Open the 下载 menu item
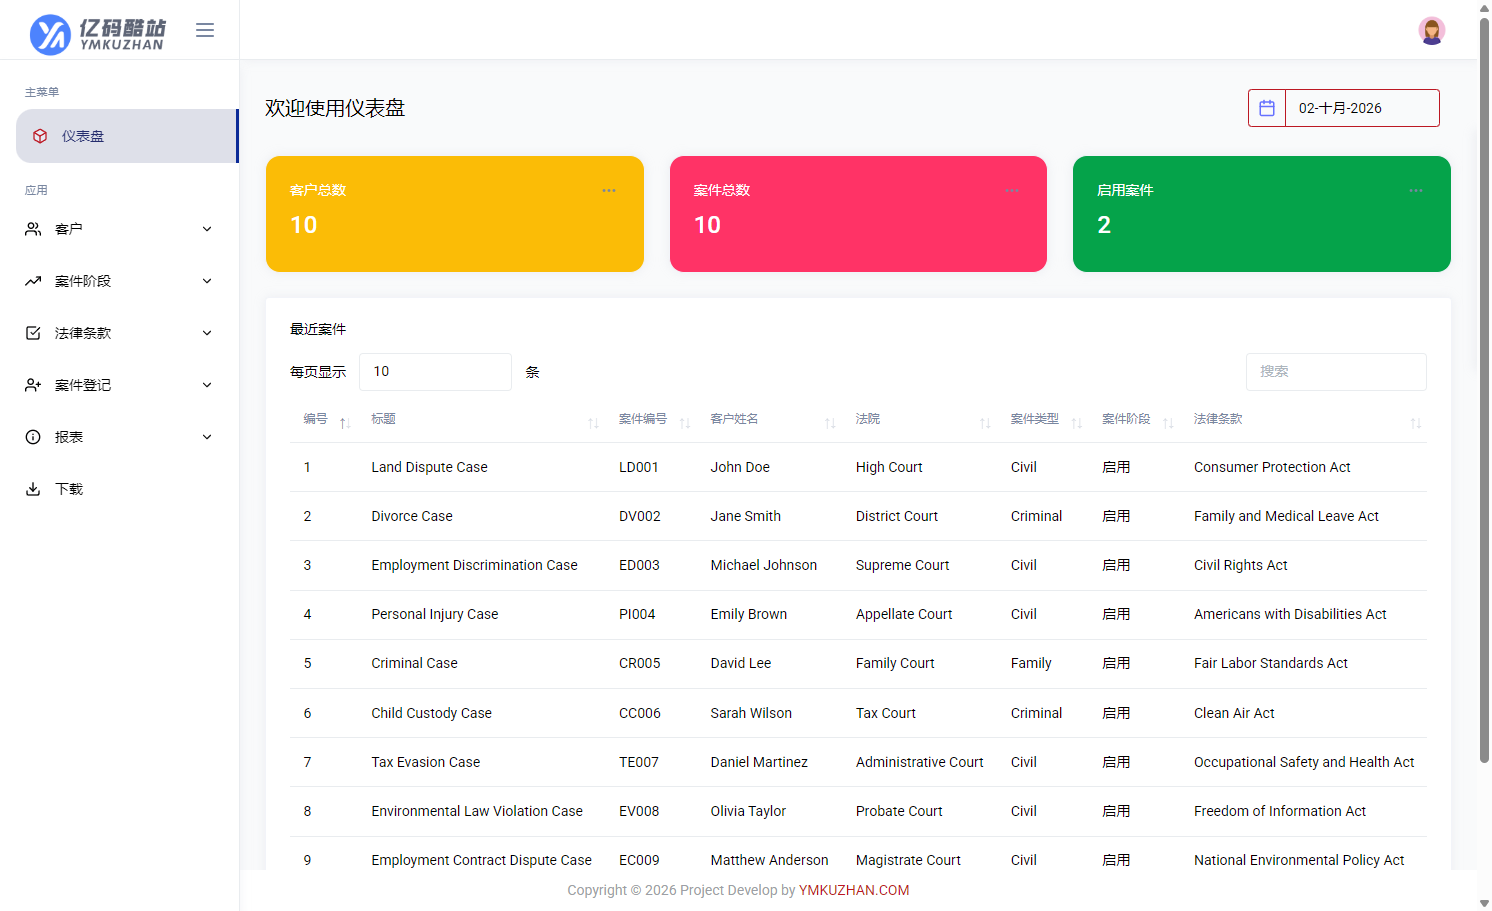This screenshot has height=911, width=1492. pos(119,489)
